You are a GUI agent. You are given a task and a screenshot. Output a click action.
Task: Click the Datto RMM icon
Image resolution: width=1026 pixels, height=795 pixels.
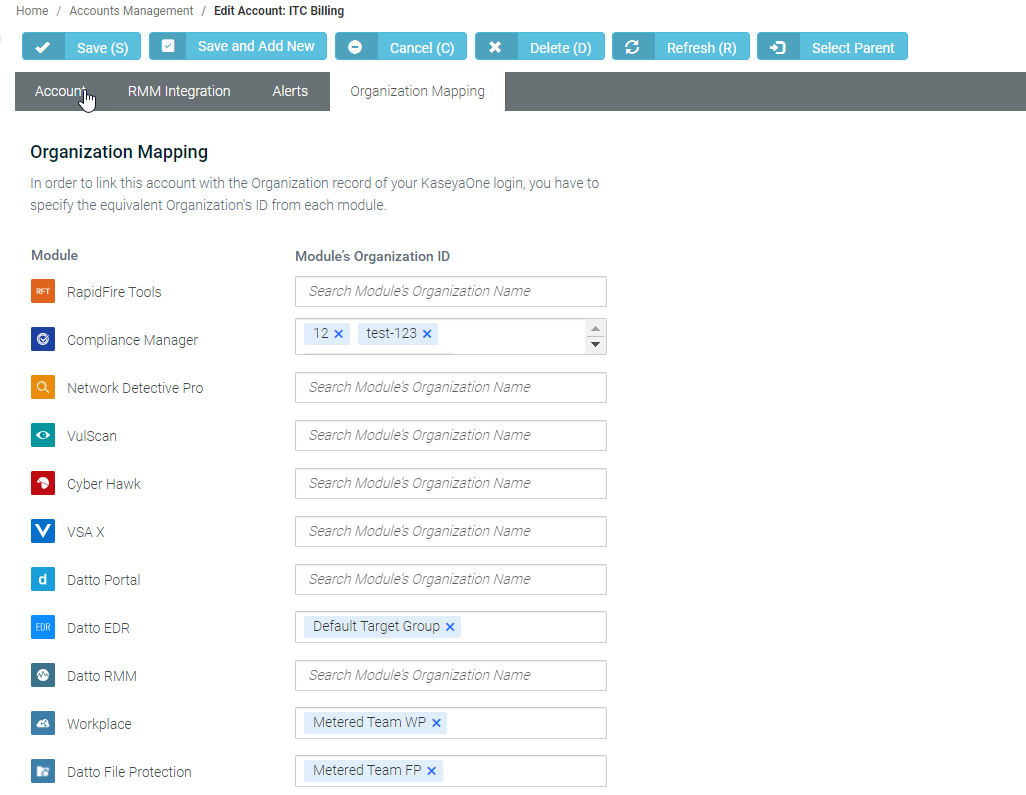[42, 675]
